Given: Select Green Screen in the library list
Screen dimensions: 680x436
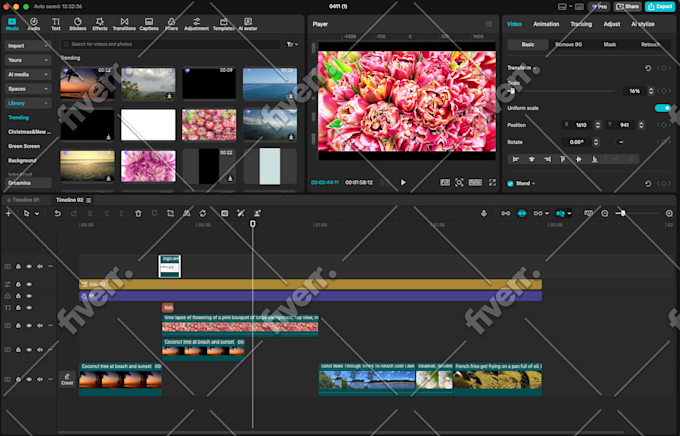Looking at the screenshot, I should pyautogui.click(x=24, y=146).
